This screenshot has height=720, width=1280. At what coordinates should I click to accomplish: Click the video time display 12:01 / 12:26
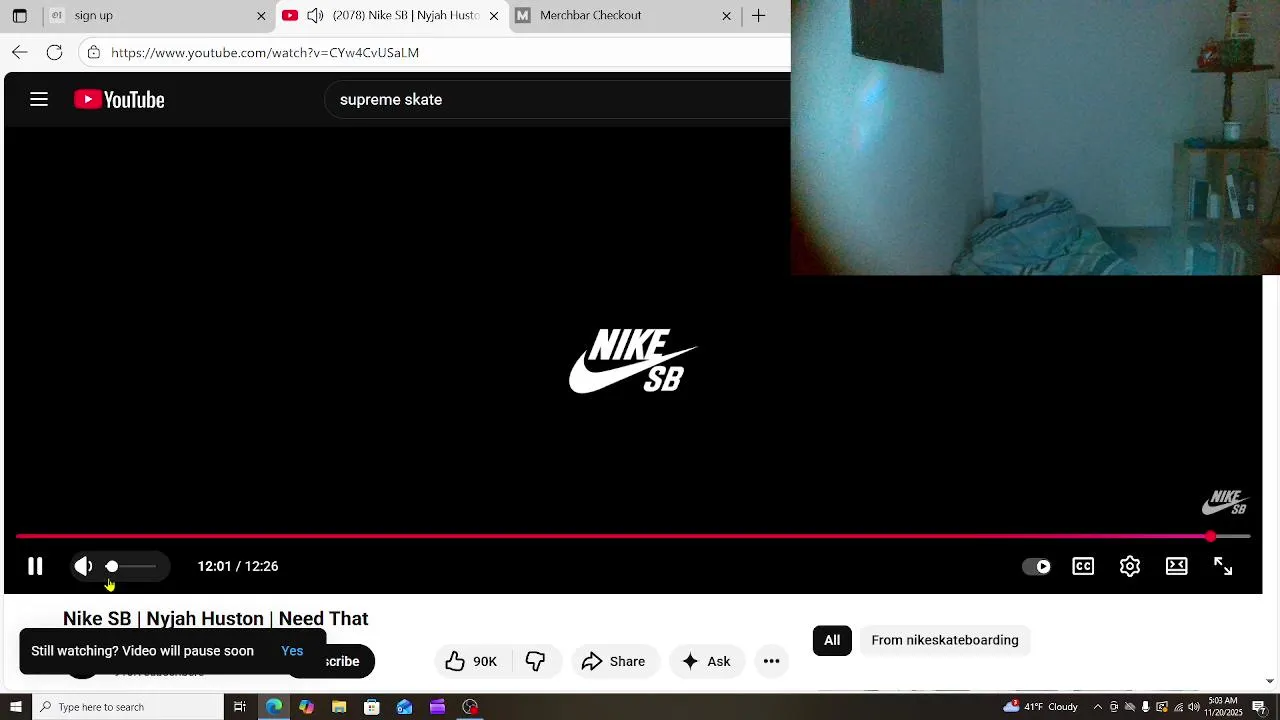pyautogui.click(x=238, y=566)
